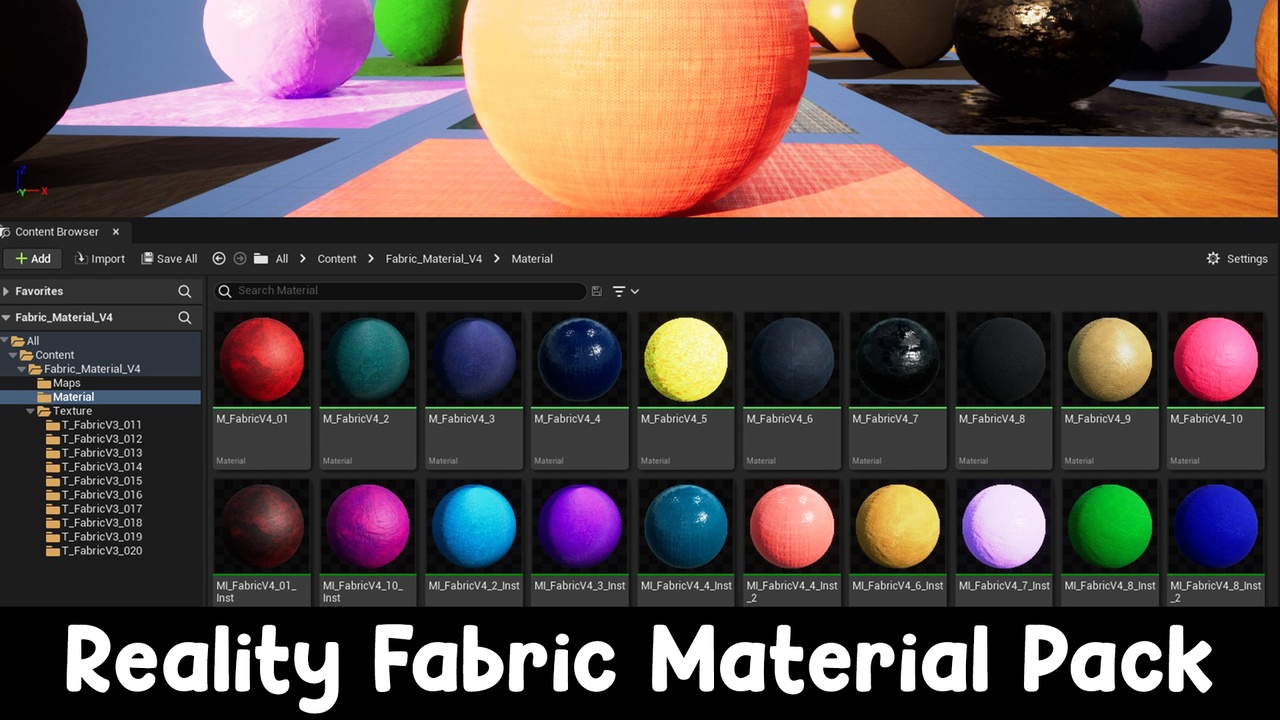Screen dimensions: 1280x720
Task: Click the forward navigation arrow
Action: coord(240,258)
